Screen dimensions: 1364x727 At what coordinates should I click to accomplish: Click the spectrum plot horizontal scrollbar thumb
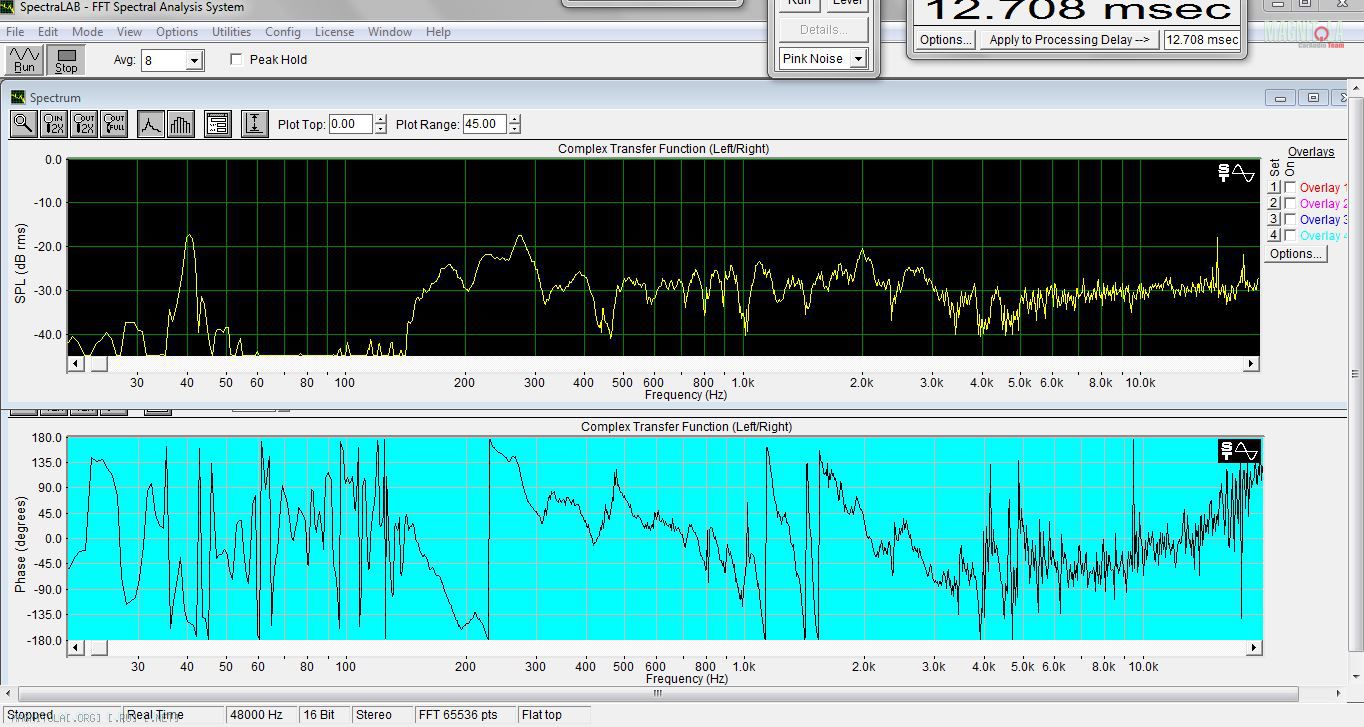[x=98, y=364]
